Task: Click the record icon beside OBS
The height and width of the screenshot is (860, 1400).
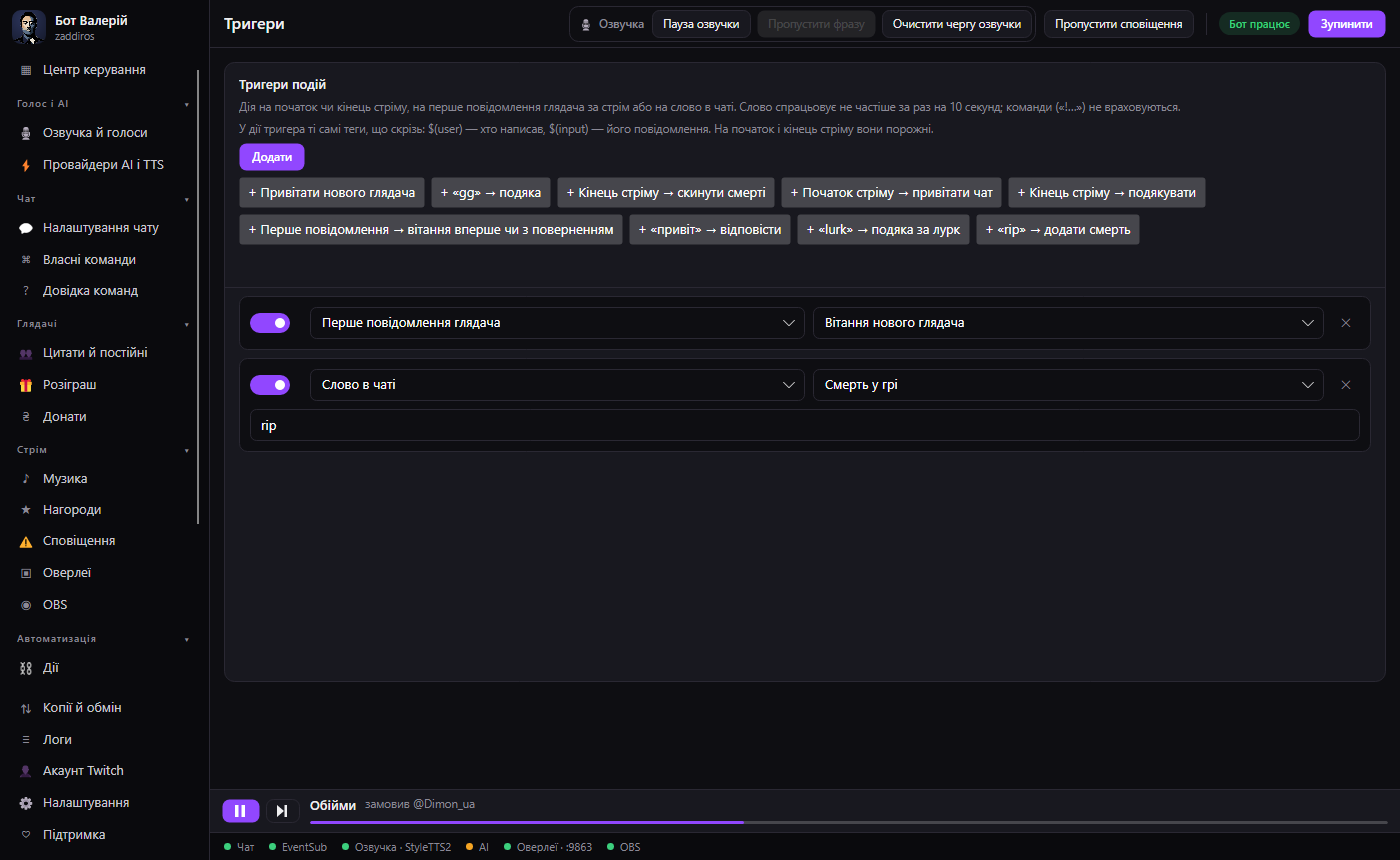Action: coord(26,605)
